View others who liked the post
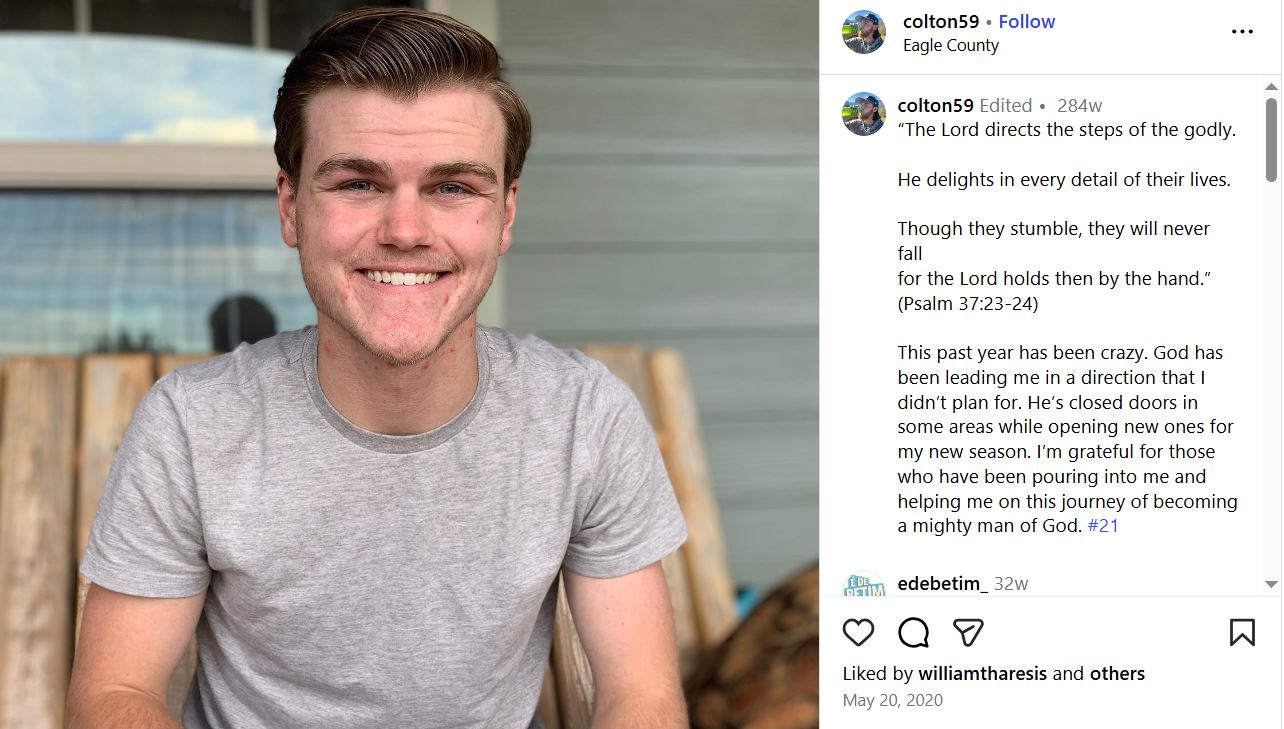The height and width of the screenshot is (729, 1284). pos(1117,673)
